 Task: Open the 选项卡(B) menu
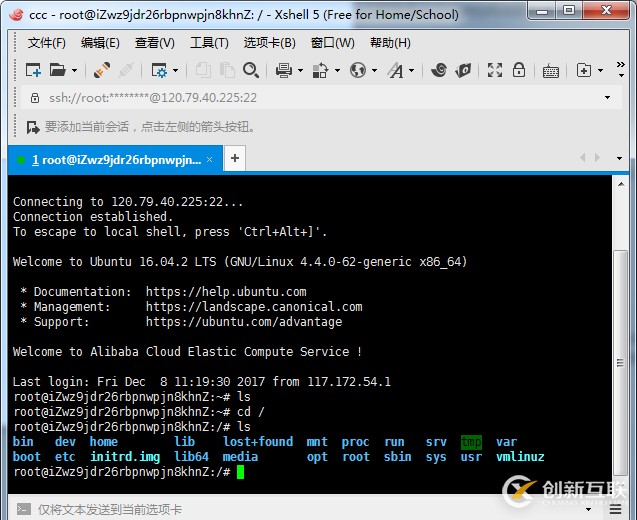270,43
